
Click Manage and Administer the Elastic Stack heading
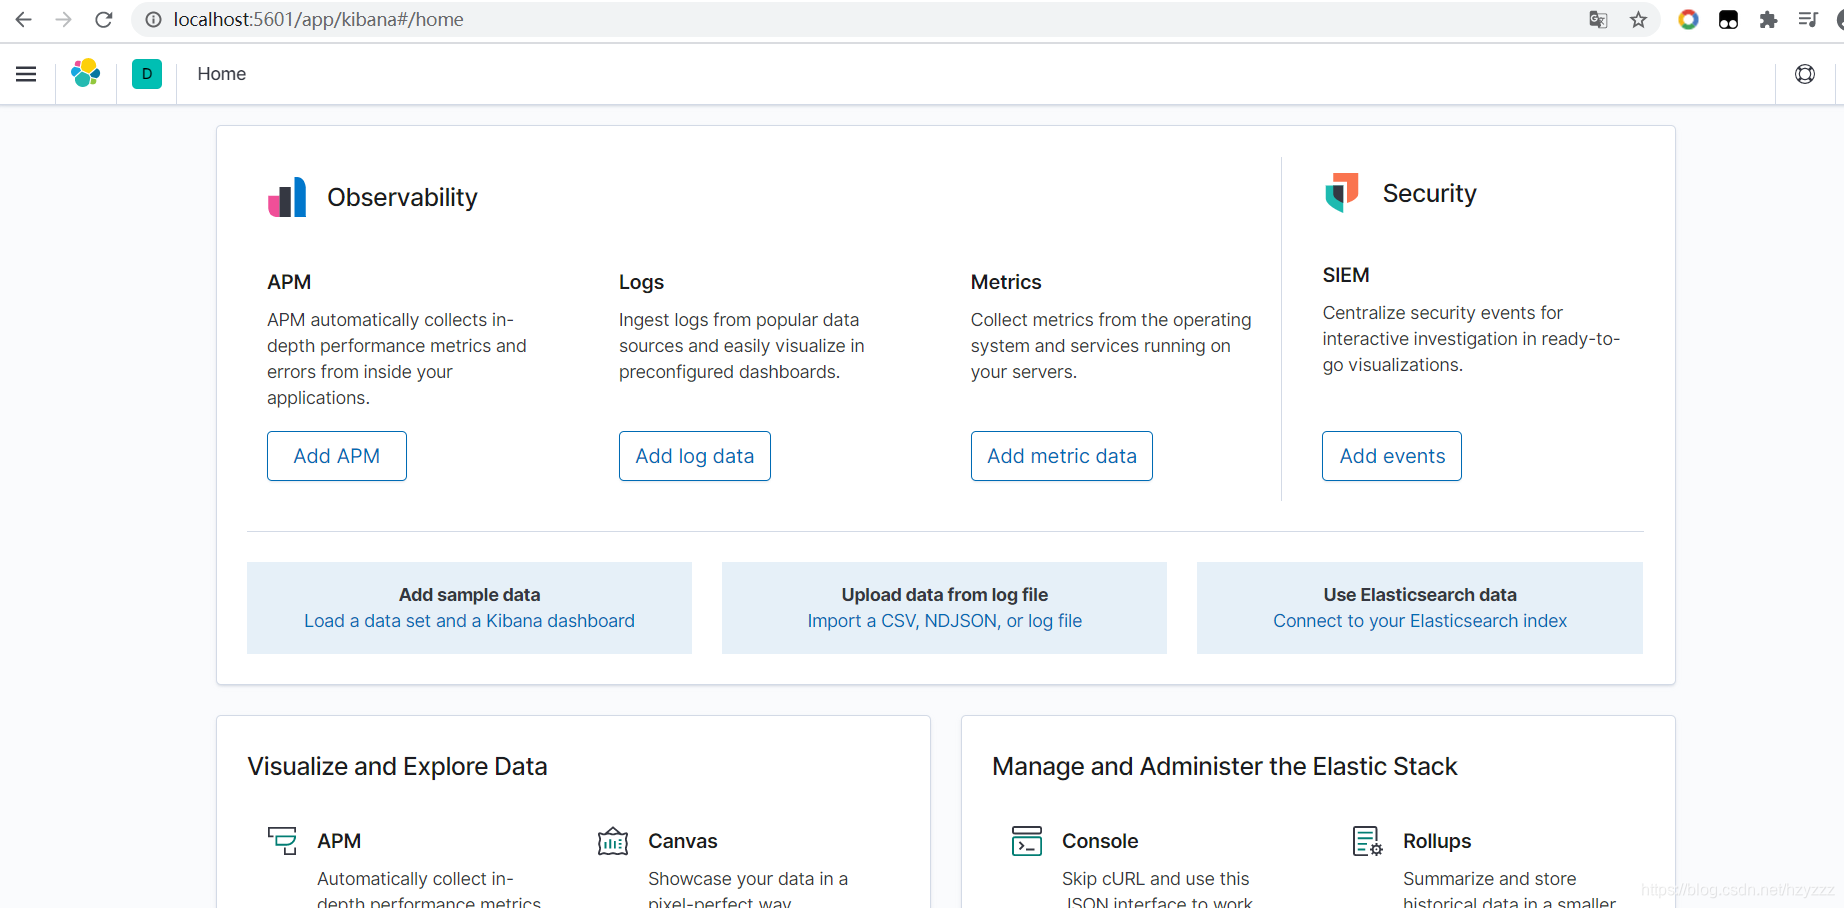click(x=1225, y=766)
